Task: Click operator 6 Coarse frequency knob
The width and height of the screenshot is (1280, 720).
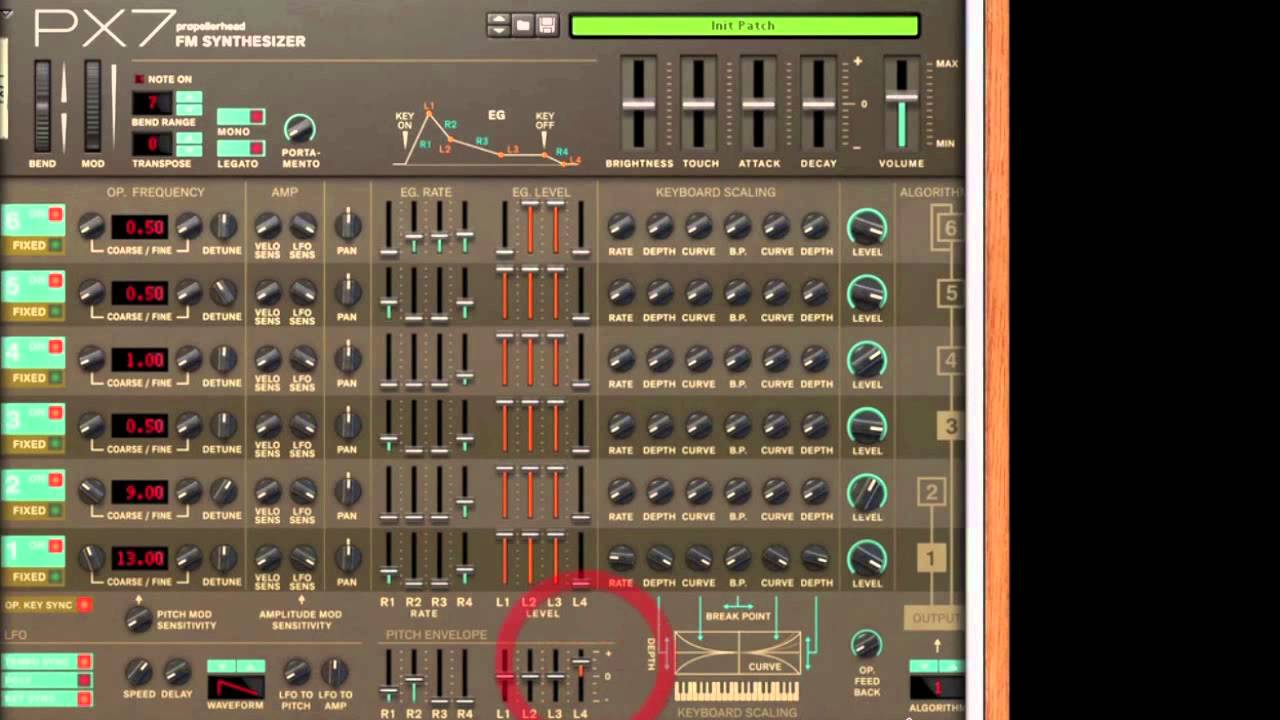Action: pos(92,226)
